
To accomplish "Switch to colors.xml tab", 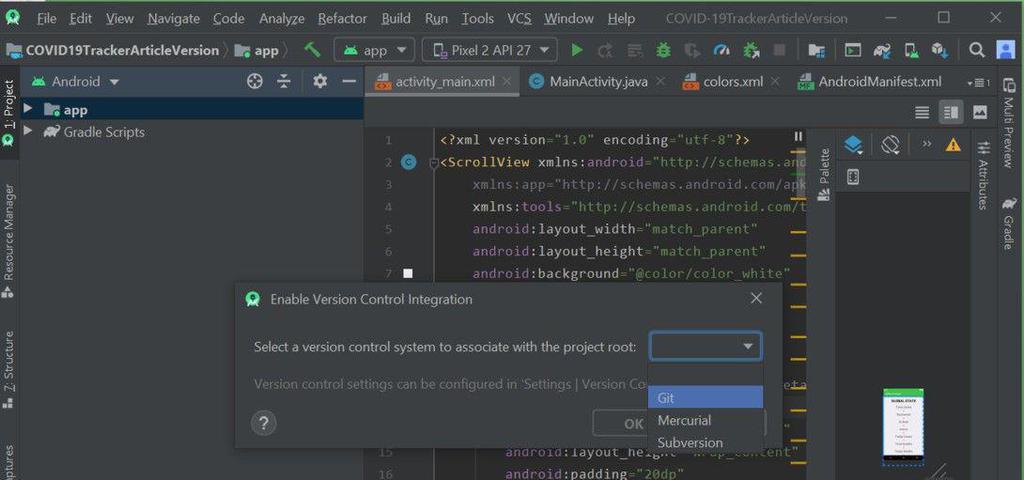I will (731, 82).
